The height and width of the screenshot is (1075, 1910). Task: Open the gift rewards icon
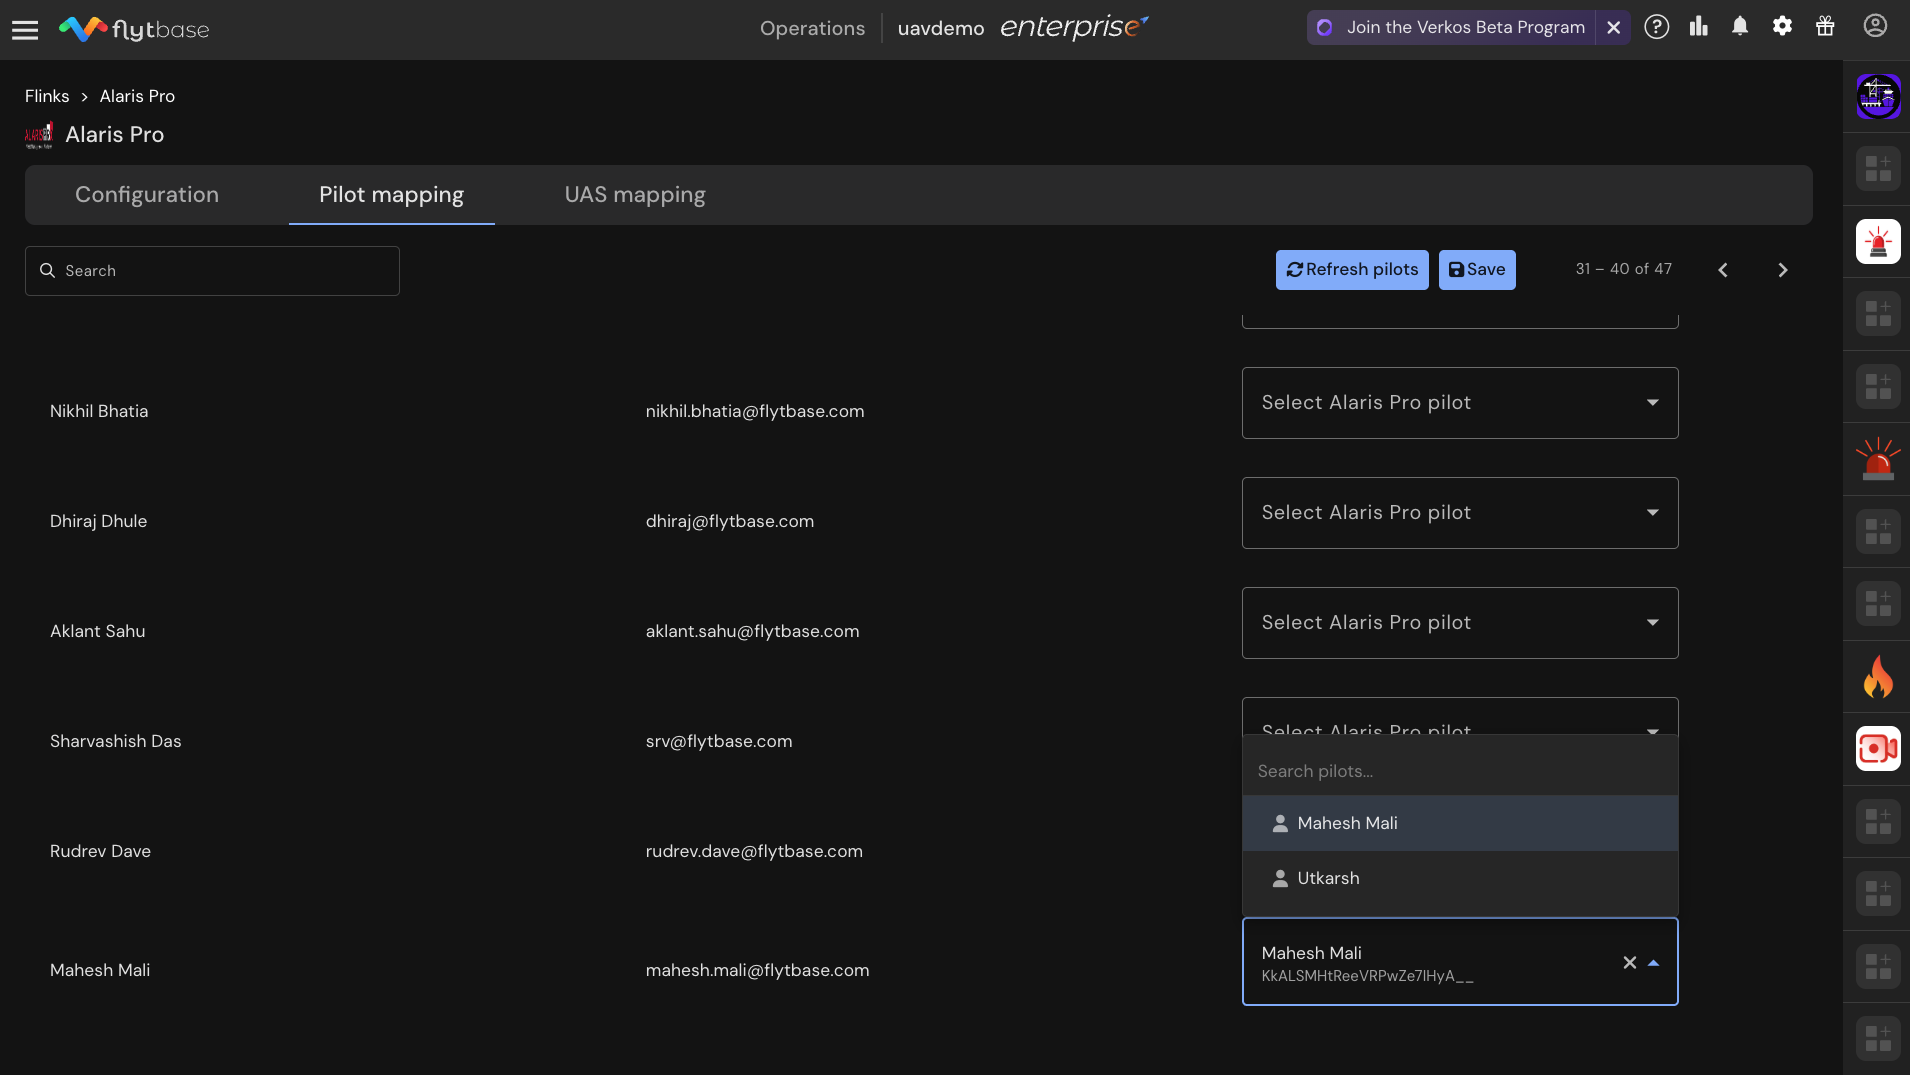[1825, 27]
